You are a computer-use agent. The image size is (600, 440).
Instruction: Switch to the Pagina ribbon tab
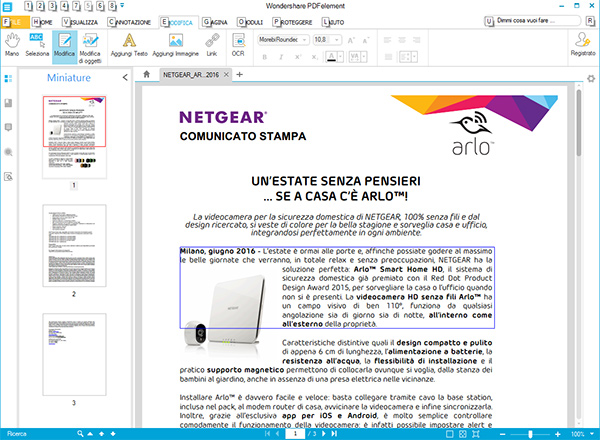(215, 22)
